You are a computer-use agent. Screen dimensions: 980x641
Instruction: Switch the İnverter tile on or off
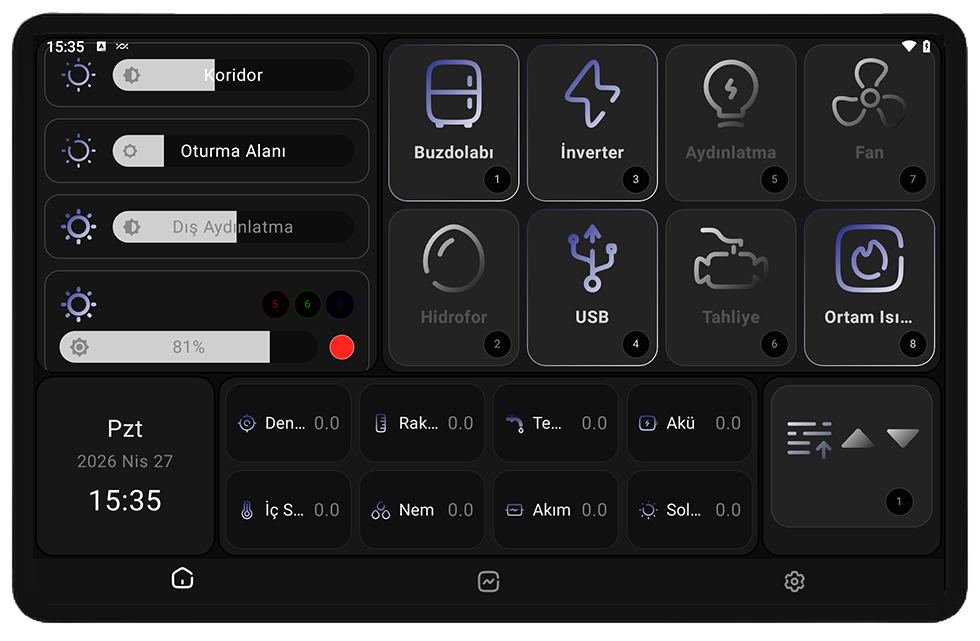coord(592,122)
